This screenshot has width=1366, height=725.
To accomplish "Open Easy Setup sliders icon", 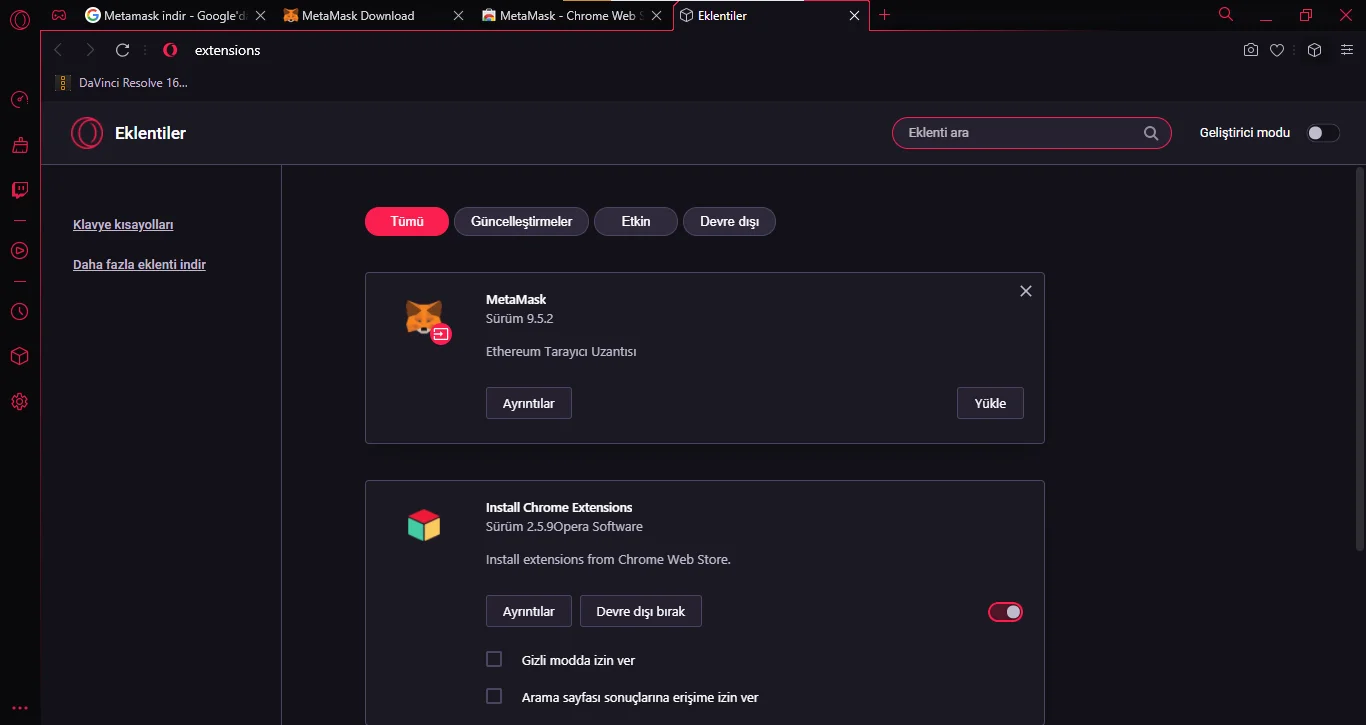I will click(x=1346, y=50).
